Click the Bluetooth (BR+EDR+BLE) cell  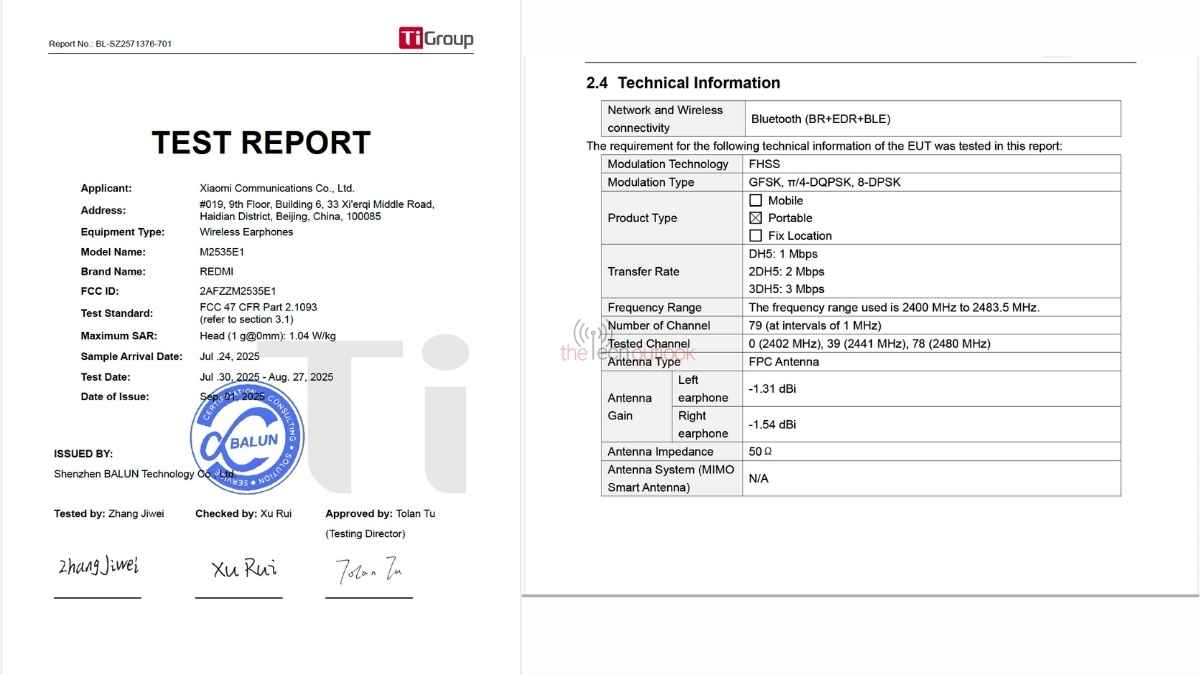click(x=820, y=119)
